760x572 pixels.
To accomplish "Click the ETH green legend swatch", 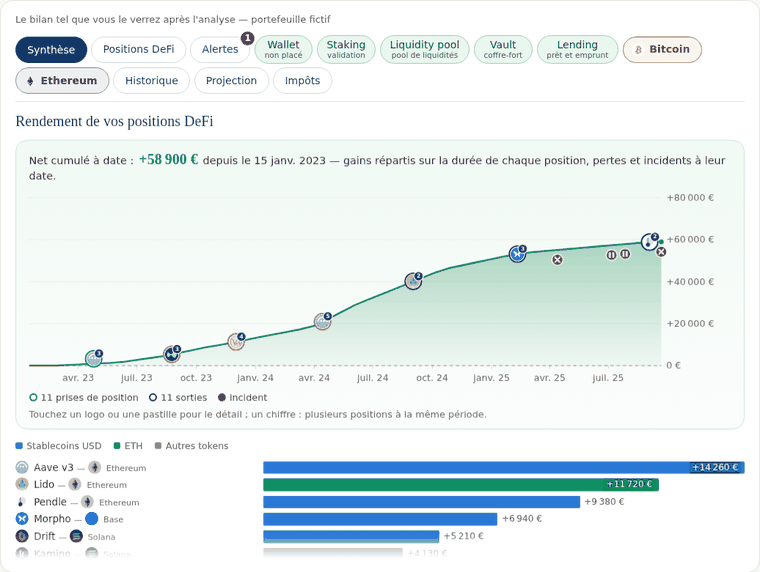I will coord(117,445).
